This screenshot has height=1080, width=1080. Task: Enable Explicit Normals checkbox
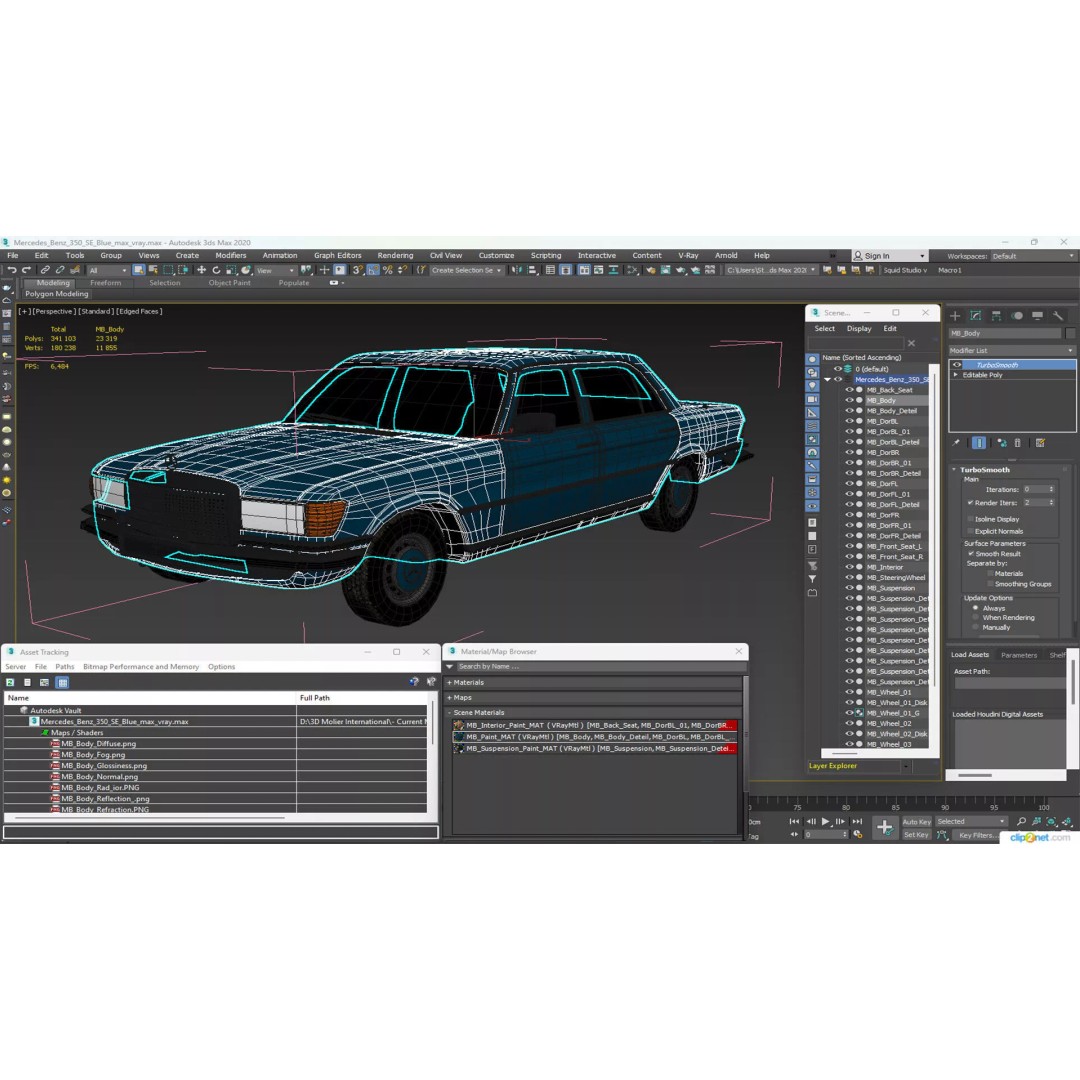(970, 531)
